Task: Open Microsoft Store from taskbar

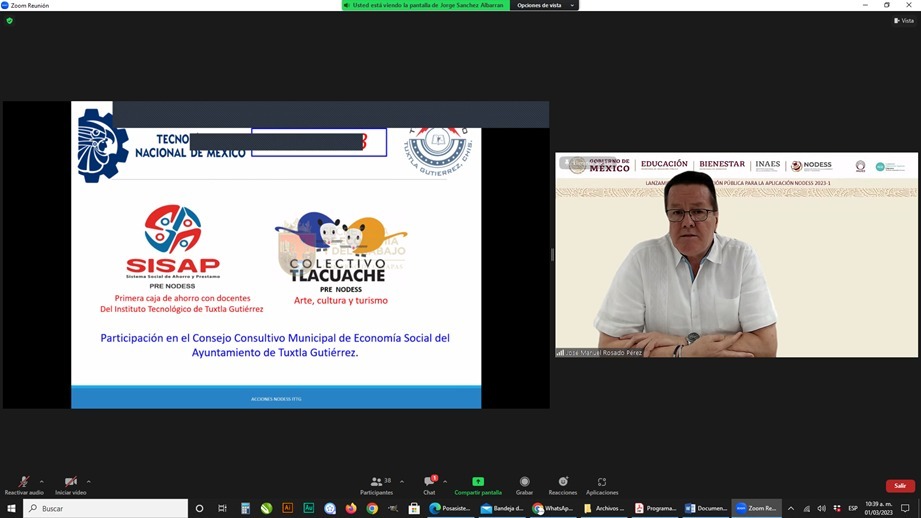Action: point(414,508)
